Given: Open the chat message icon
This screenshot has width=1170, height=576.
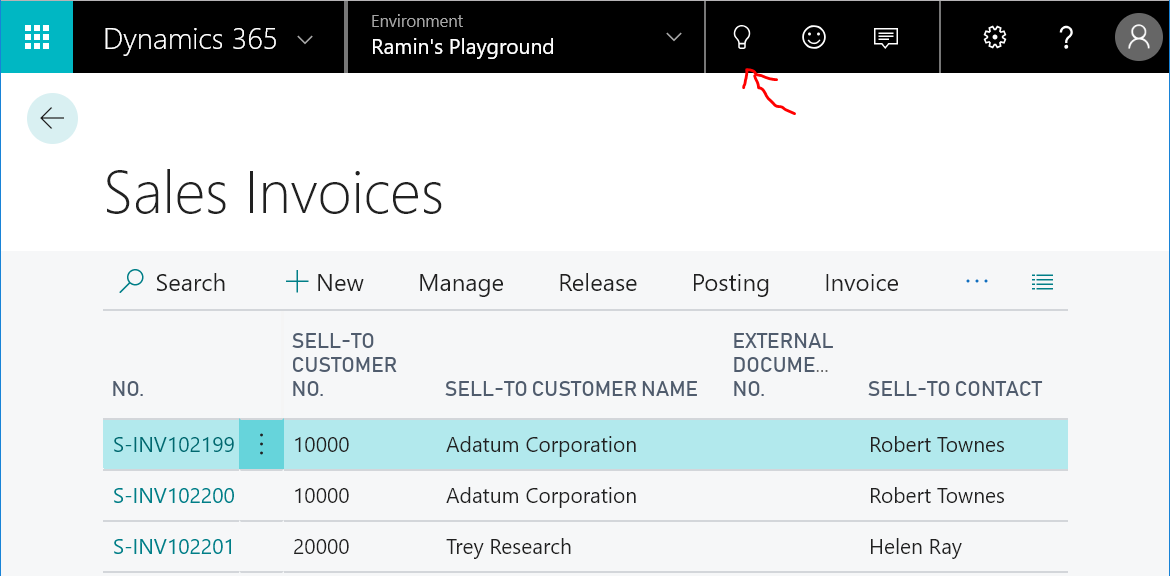Looking at the screenshot, I should (x=885, y=37).
